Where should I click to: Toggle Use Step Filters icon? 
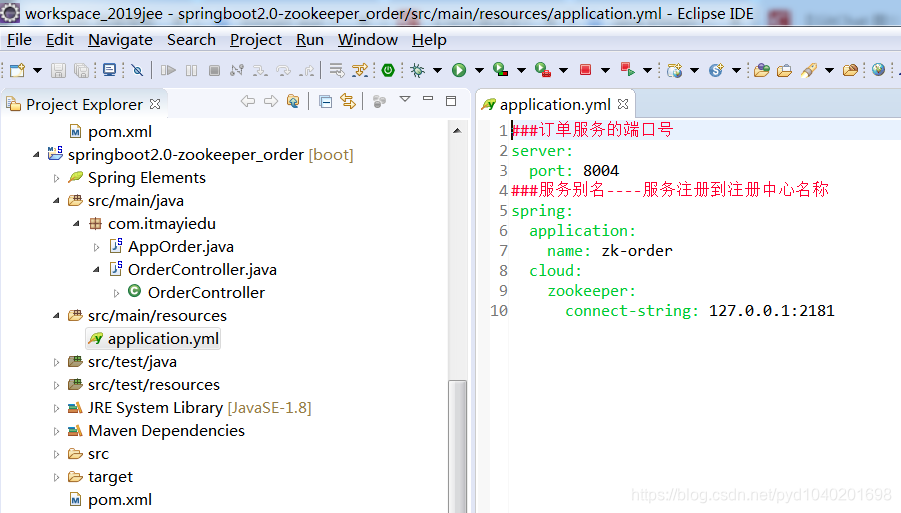point(360,70)
